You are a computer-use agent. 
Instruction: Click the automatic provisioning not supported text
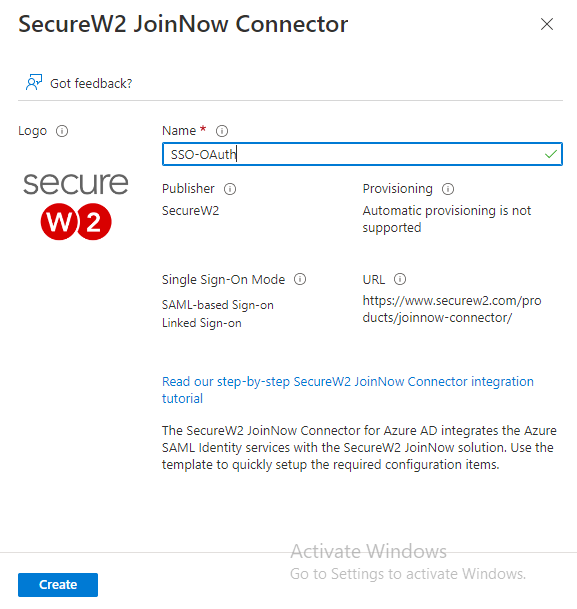tap(447, 219)
